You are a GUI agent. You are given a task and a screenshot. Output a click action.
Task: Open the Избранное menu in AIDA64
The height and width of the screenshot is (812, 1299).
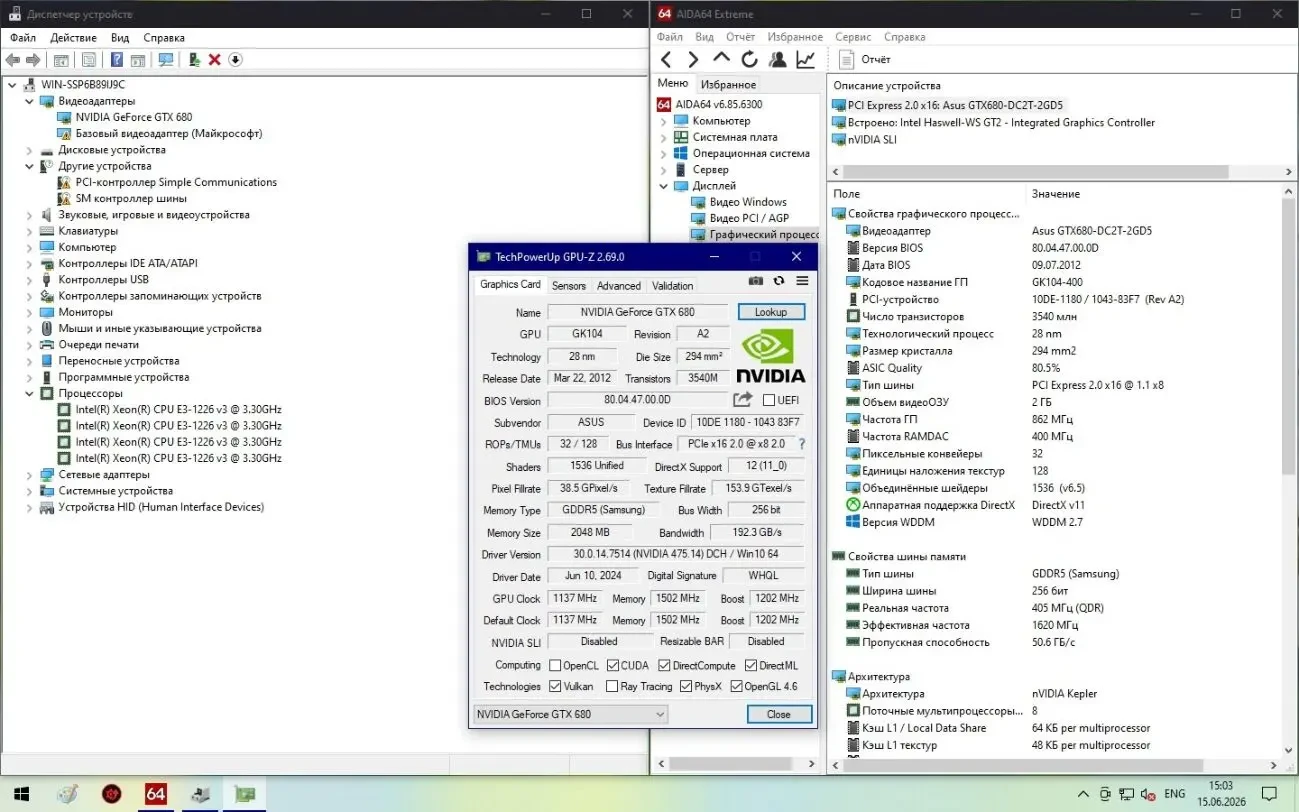pos(796,37)
